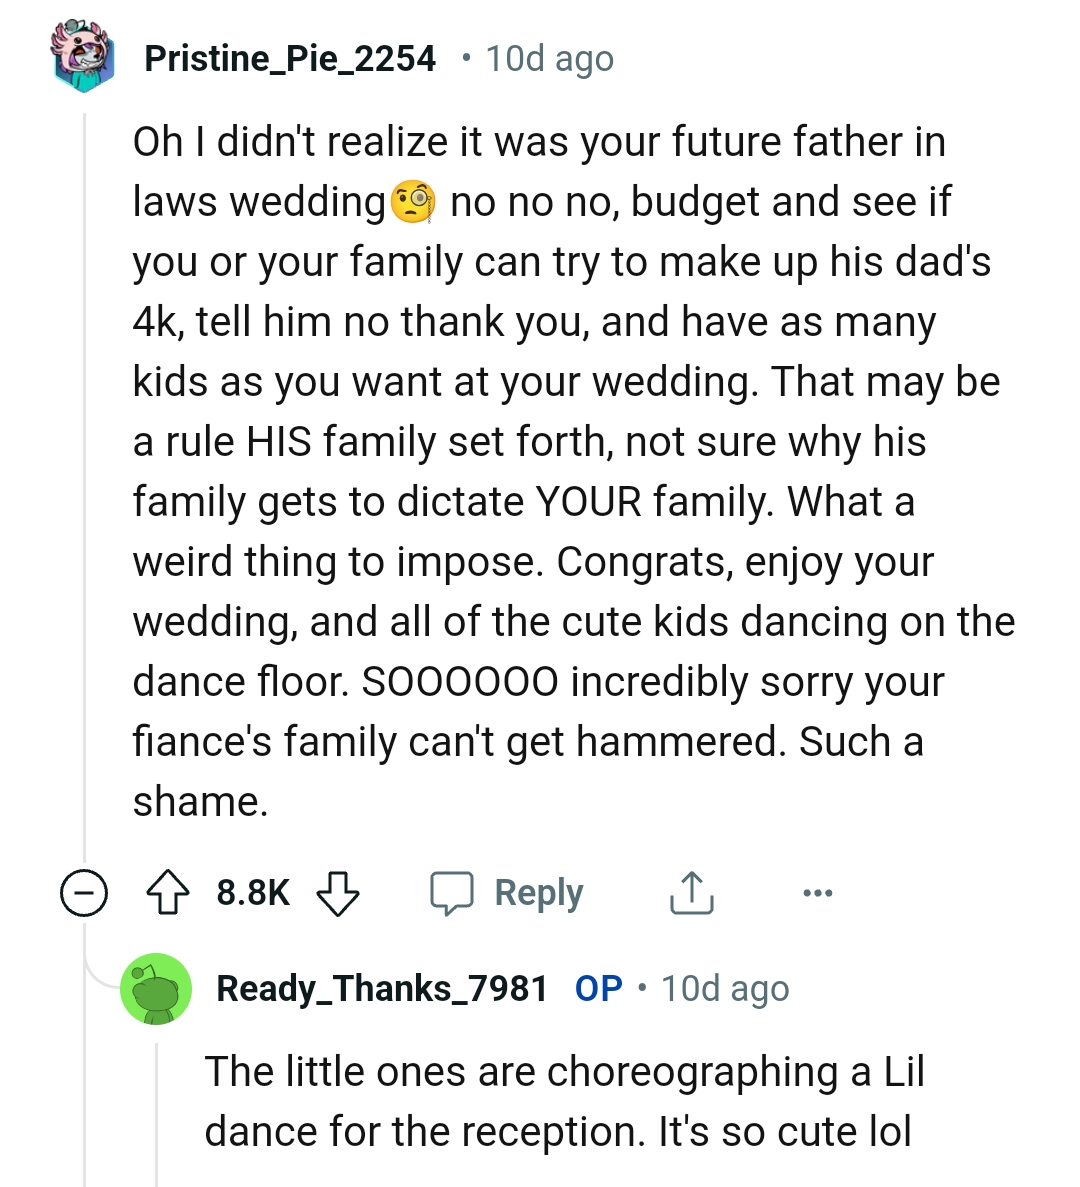Open the share options for the comment

[691, 892]
